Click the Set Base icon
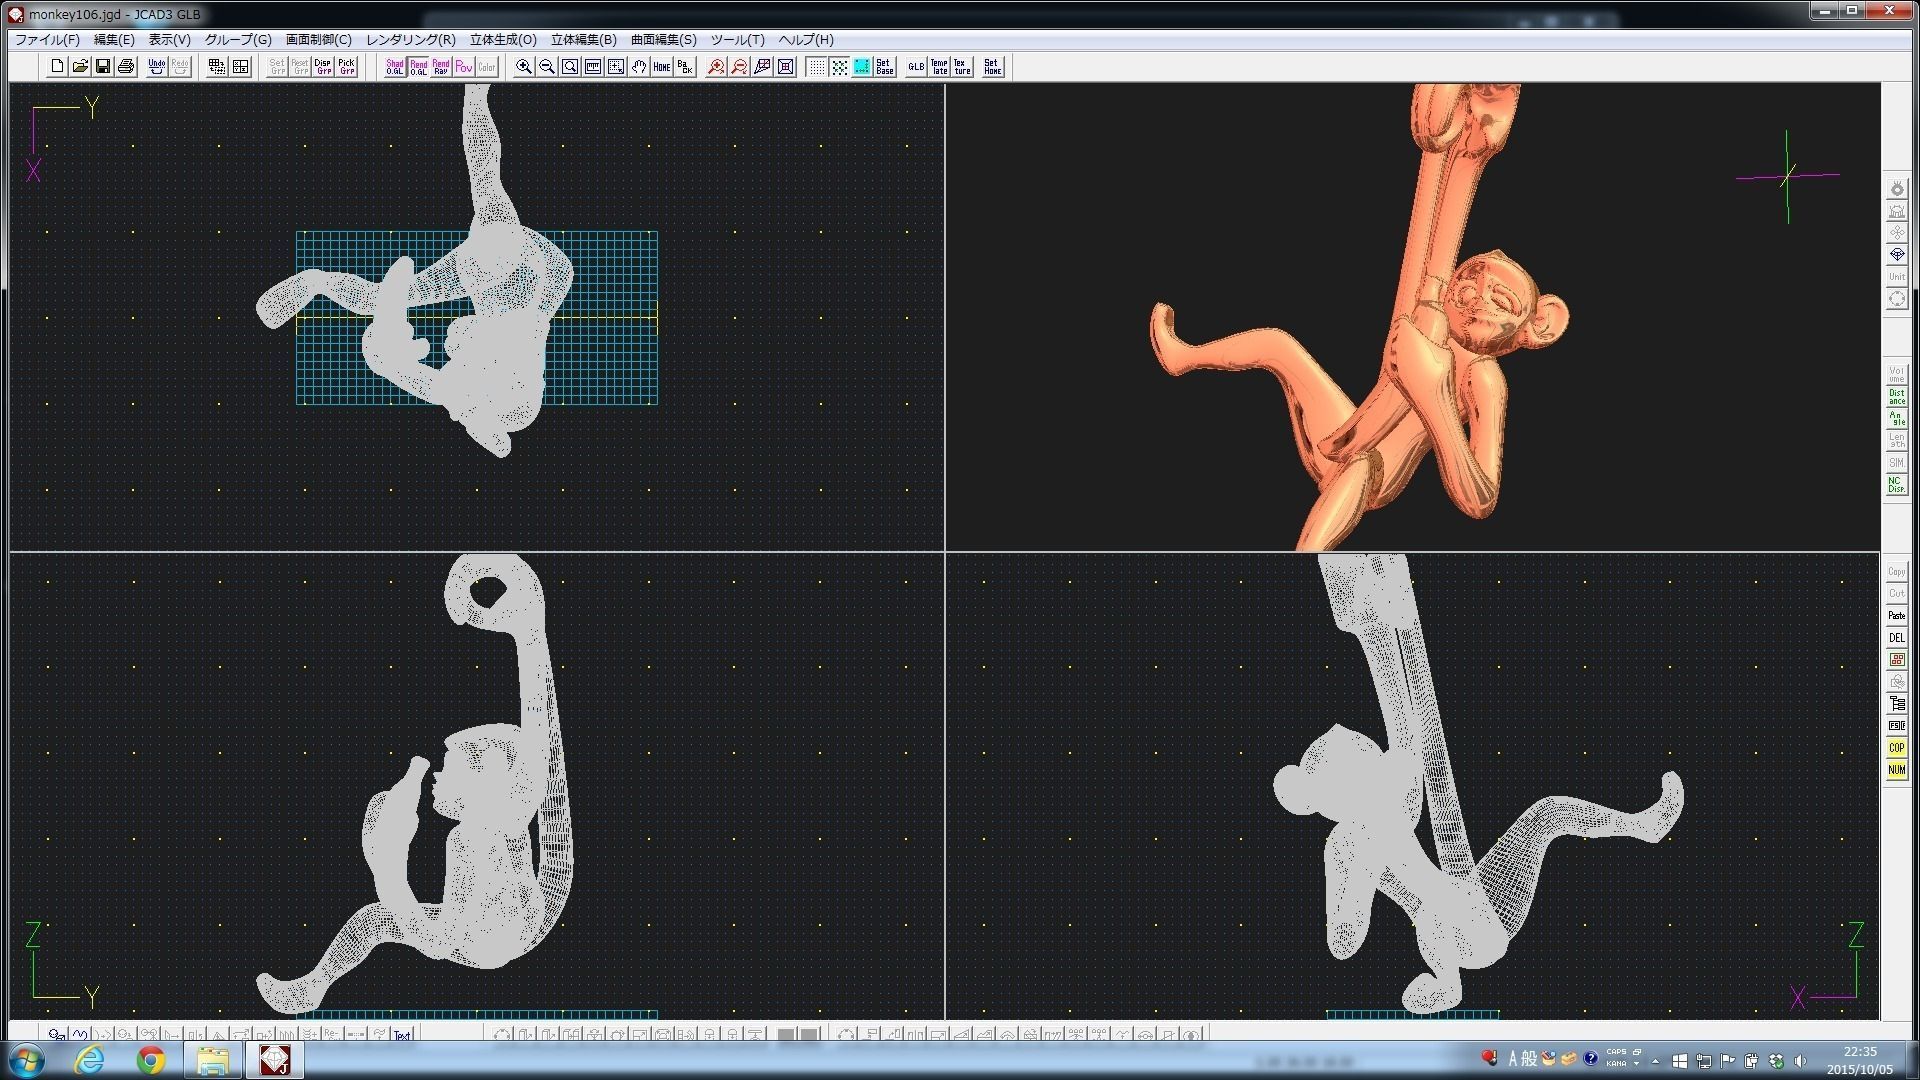This screenshot has height=1080, width=1920. pyautogui.click(x=884, y=67)
